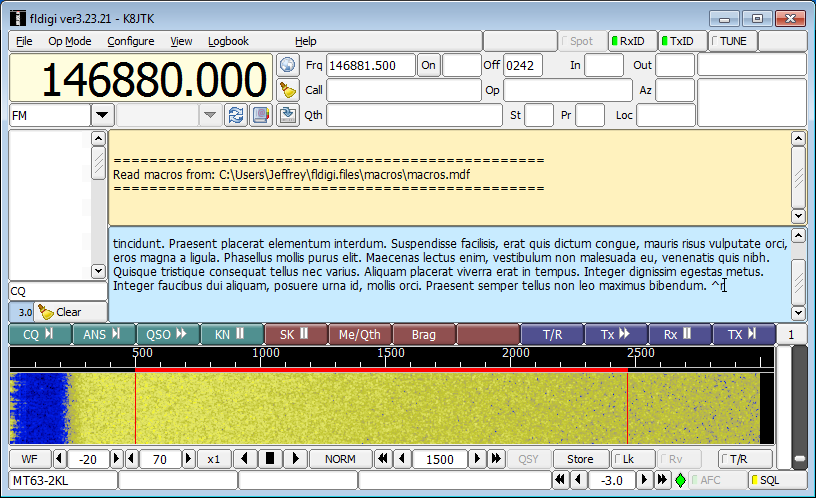Click the Clear broom button under CQ field

pyautogui.click(x=70, y=312)
